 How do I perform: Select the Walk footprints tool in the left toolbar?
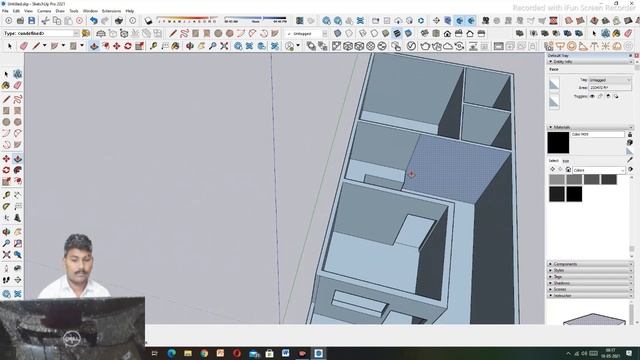tap(6, 280)
